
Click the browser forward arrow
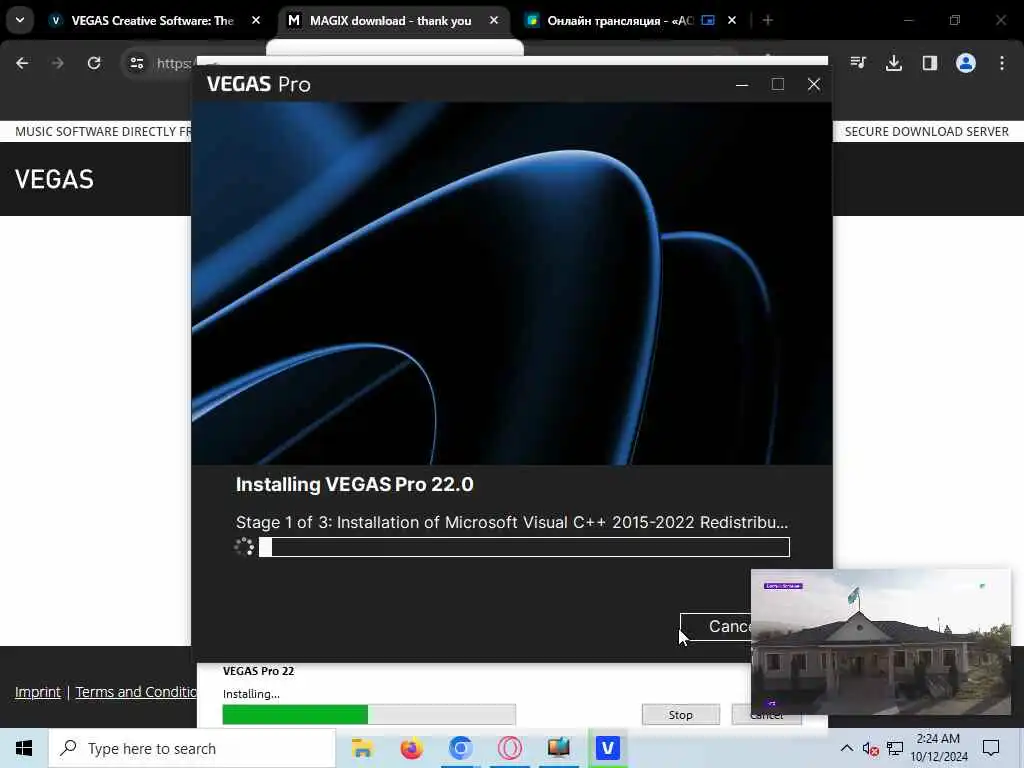point(57,63)
